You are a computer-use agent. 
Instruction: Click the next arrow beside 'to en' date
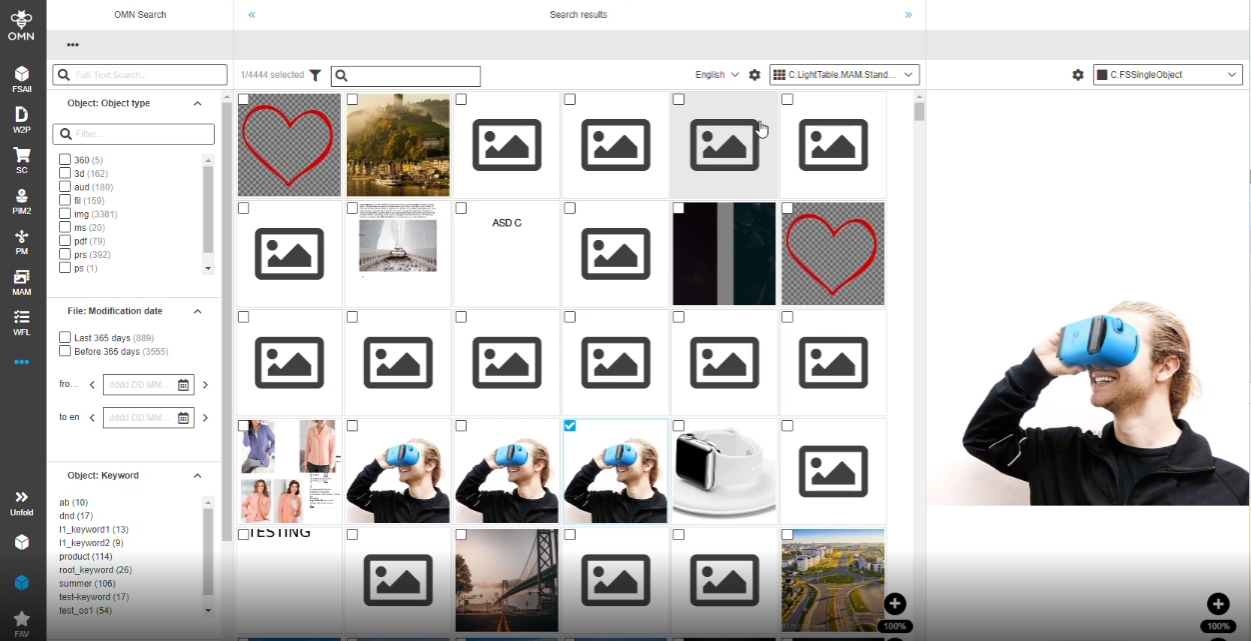click(205, 418)
